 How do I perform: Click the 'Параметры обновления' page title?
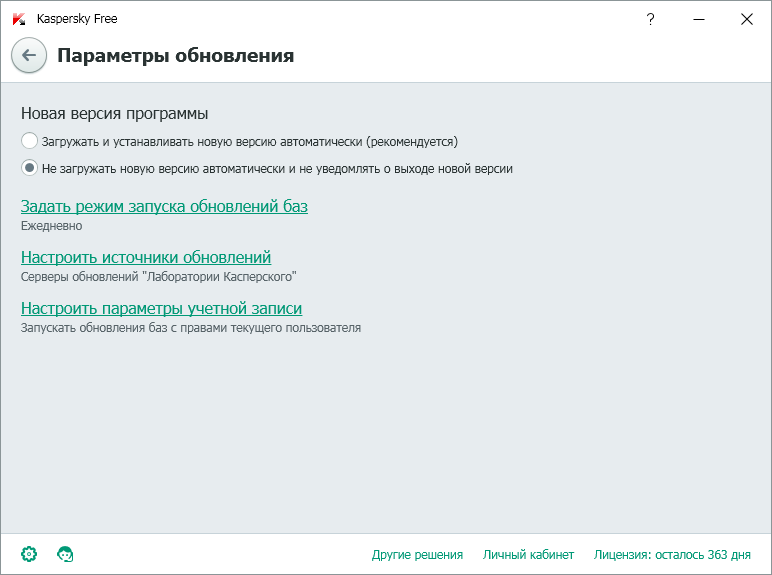point(176,56)
